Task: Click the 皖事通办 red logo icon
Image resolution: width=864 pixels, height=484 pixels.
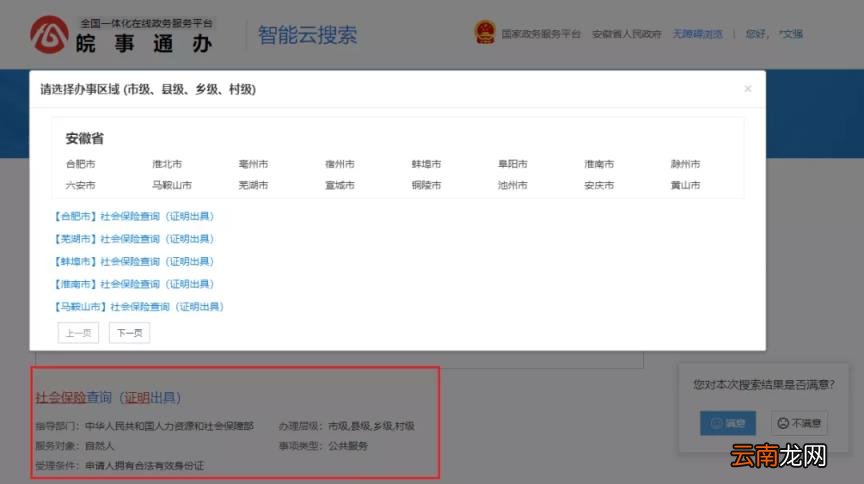Action: (49, 35)
